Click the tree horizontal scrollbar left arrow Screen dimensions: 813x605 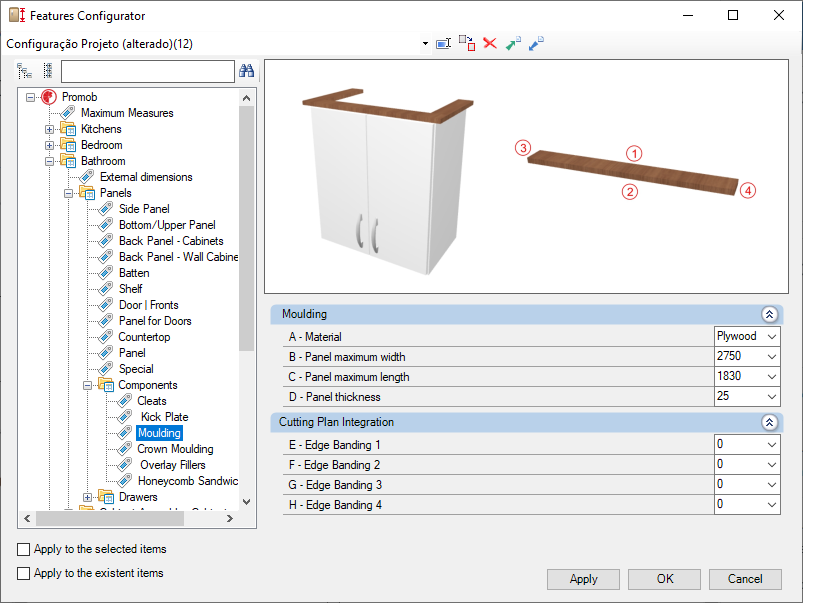pos(27,519)
